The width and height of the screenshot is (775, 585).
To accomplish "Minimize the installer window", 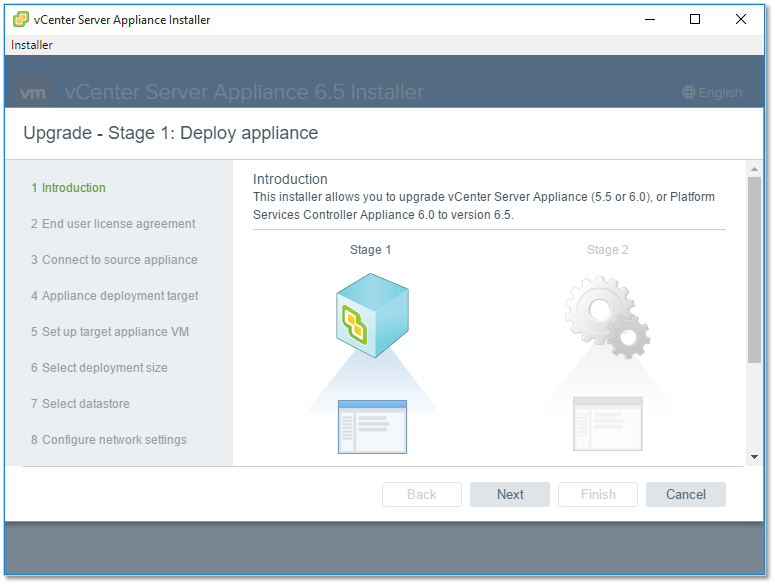I will tap(650, 20).
